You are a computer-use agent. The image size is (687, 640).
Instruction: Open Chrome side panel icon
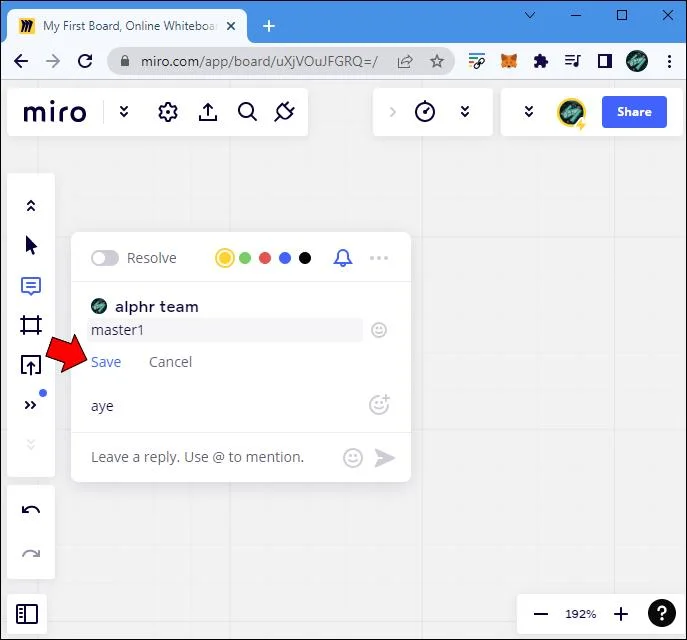[x=605, y=61]
